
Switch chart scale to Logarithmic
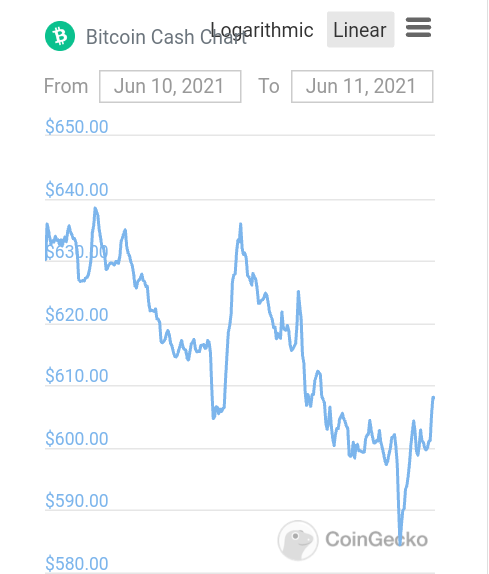point(262,30)
